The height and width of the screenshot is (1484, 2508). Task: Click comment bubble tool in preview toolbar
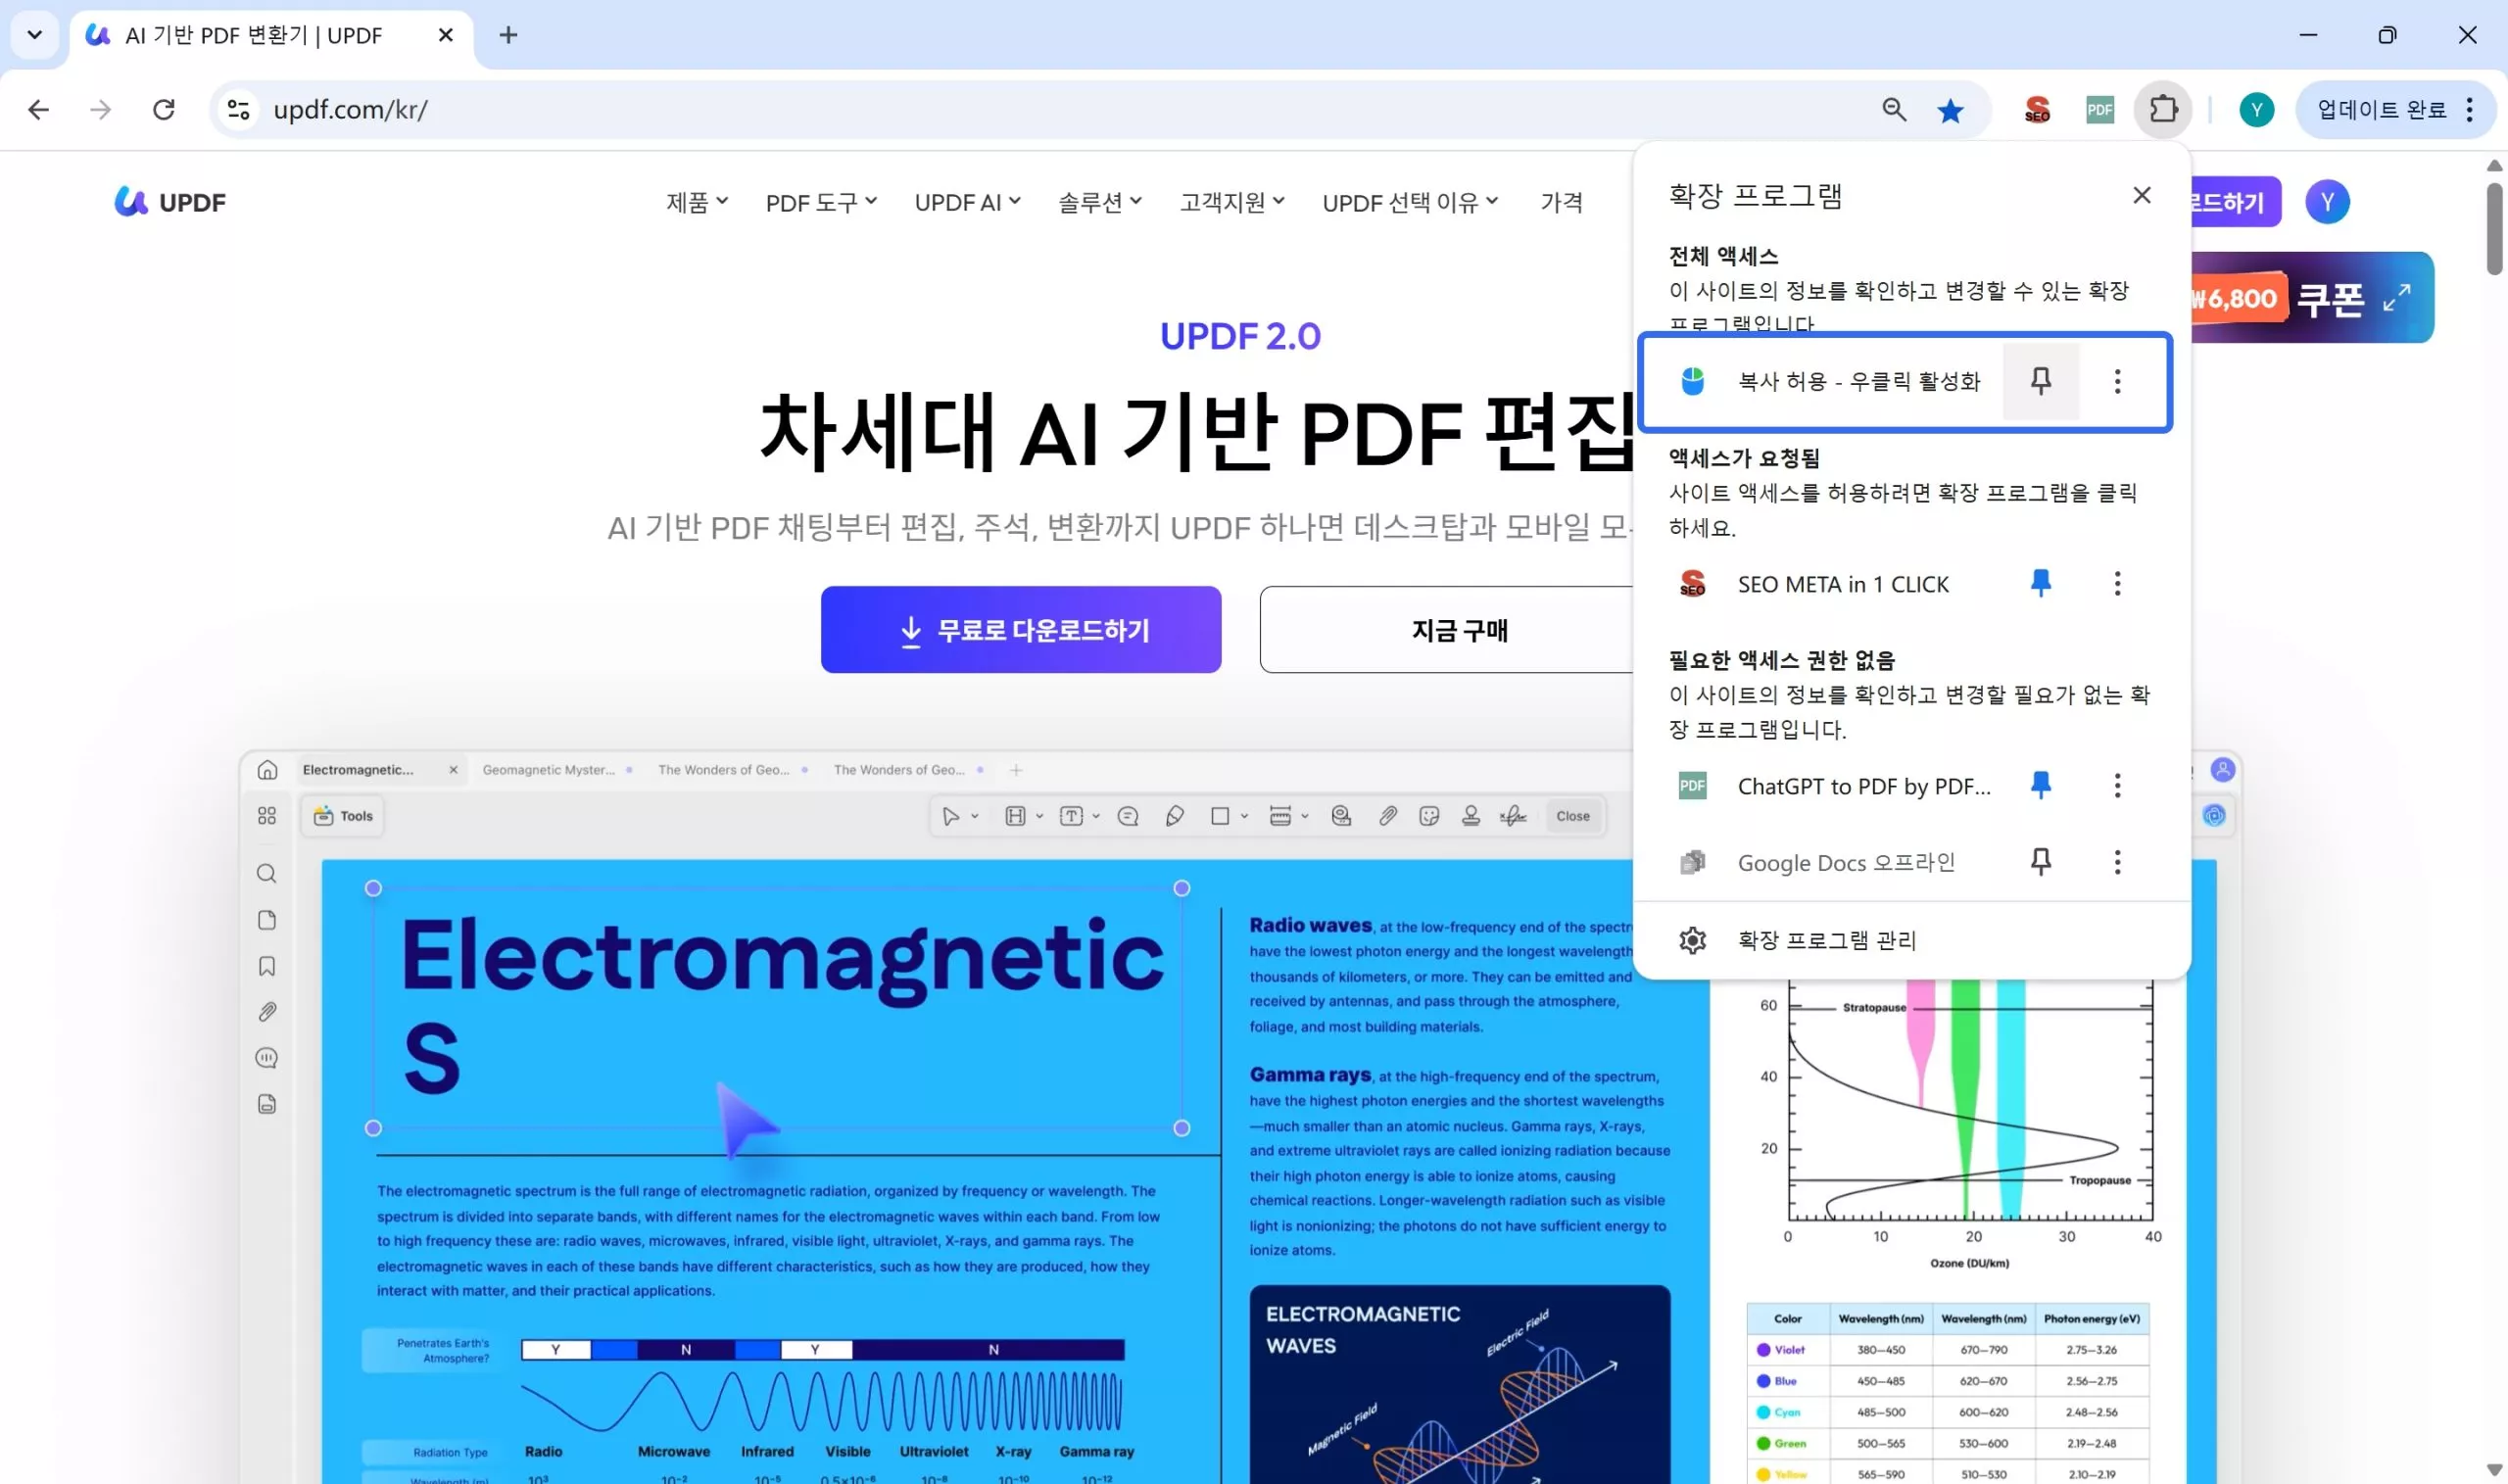point(1128,816)
